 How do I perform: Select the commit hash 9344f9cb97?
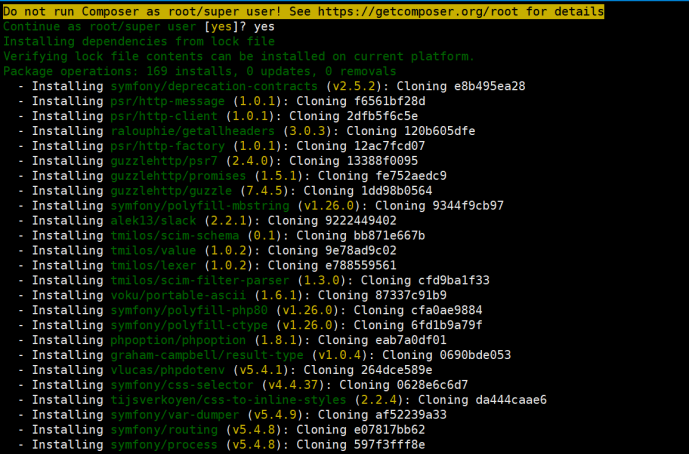(x=468, y=206)
